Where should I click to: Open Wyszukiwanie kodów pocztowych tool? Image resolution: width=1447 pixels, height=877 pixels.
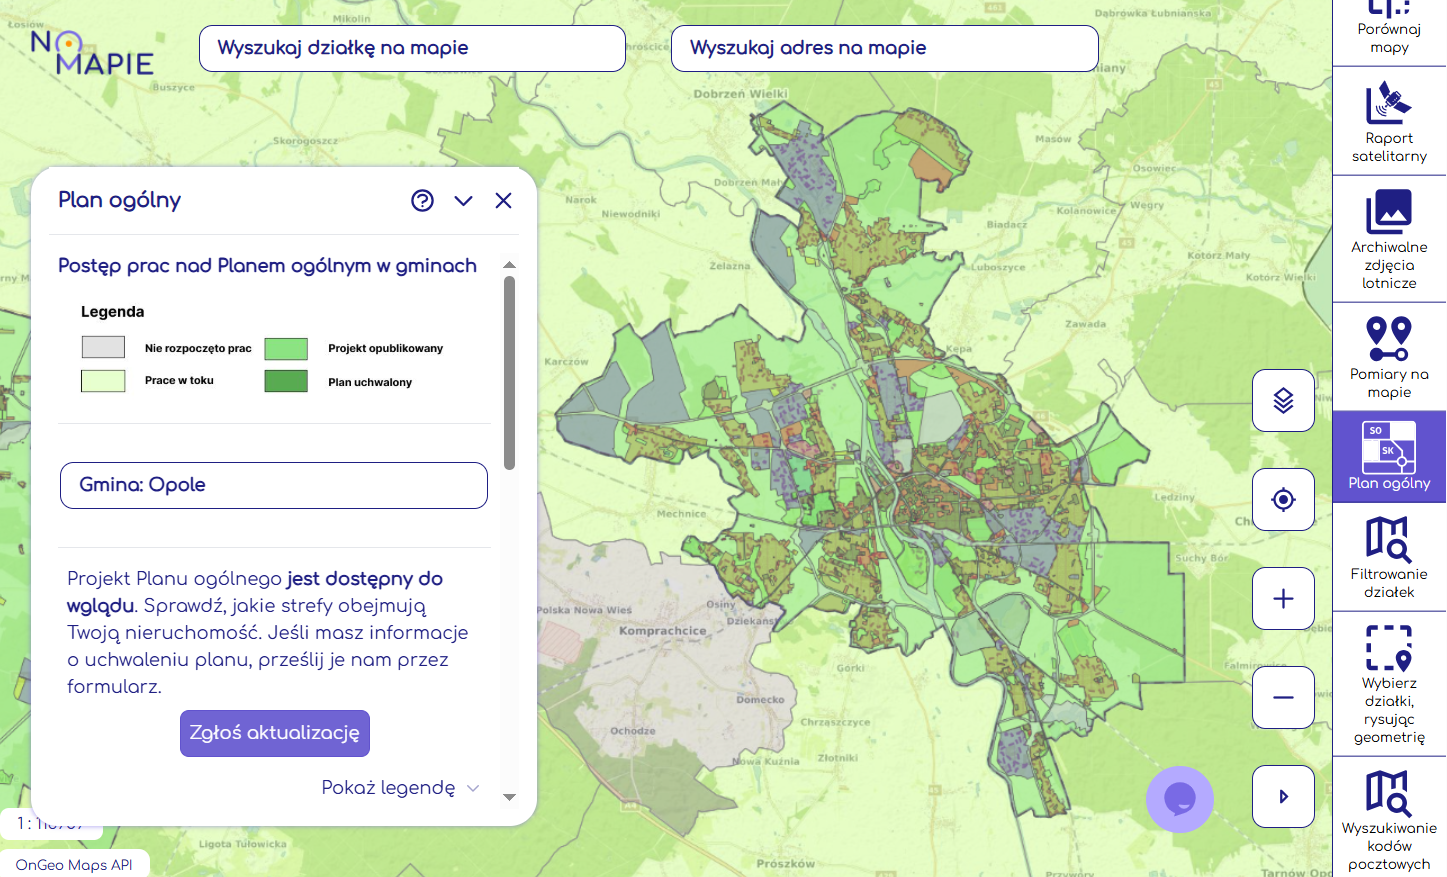coord(1389,818)
